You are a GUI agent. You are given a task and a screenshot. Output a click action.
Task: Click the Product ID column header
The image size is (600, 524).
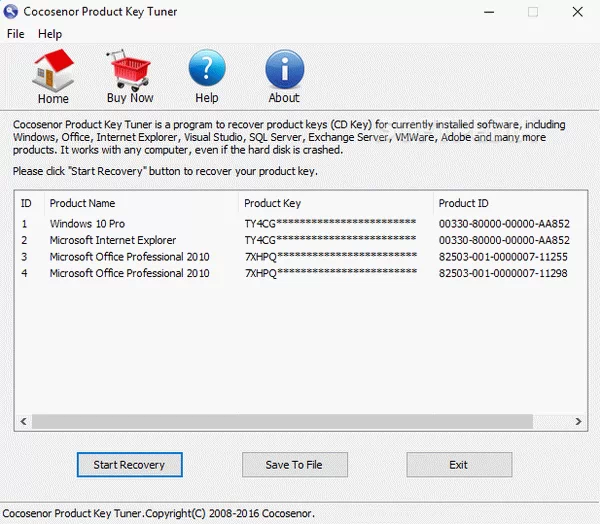pos(464,203)
